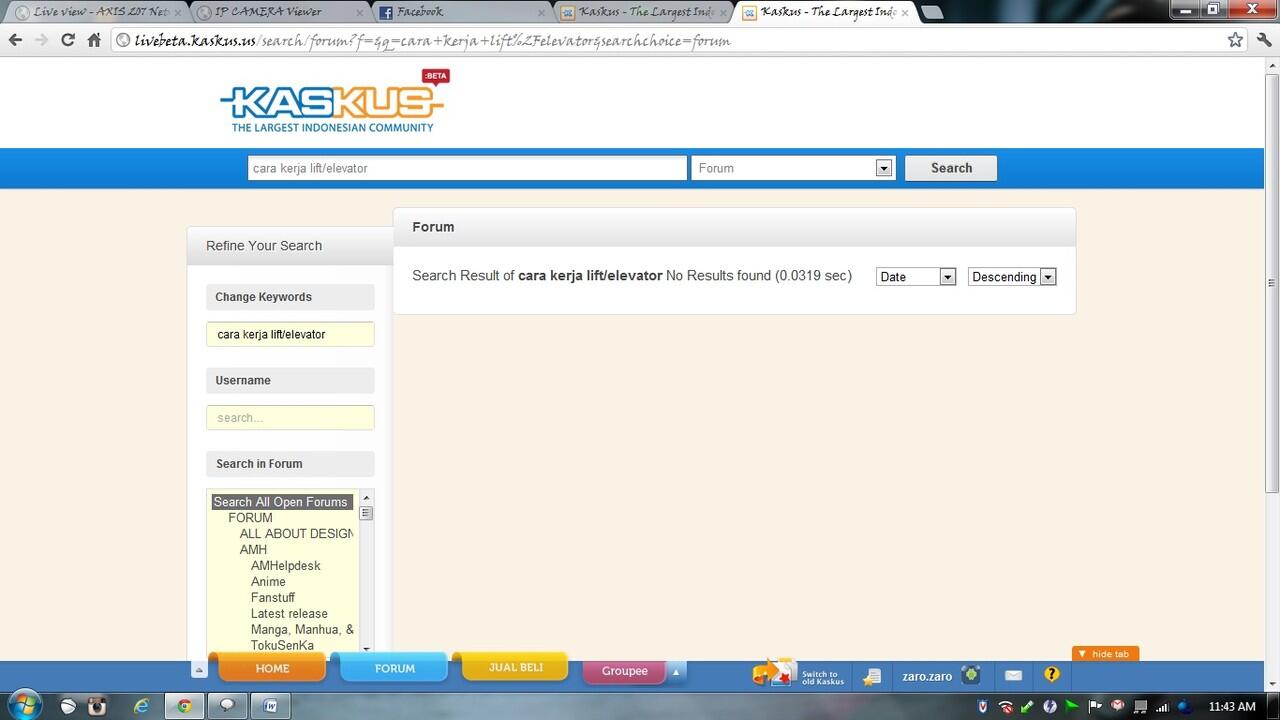Image resolution: width=1280 pixels, height=720 pixels.
Task: Click hide tab toggle
Action: click(1104, 654)
